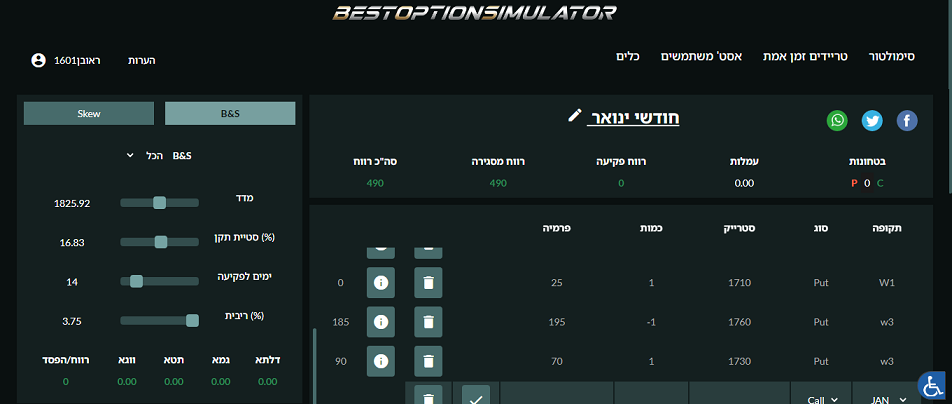The image size is (952, 404).
Task: Click the pencil icon to rename חודשי ינואר
Action: [x=574, y=116]
